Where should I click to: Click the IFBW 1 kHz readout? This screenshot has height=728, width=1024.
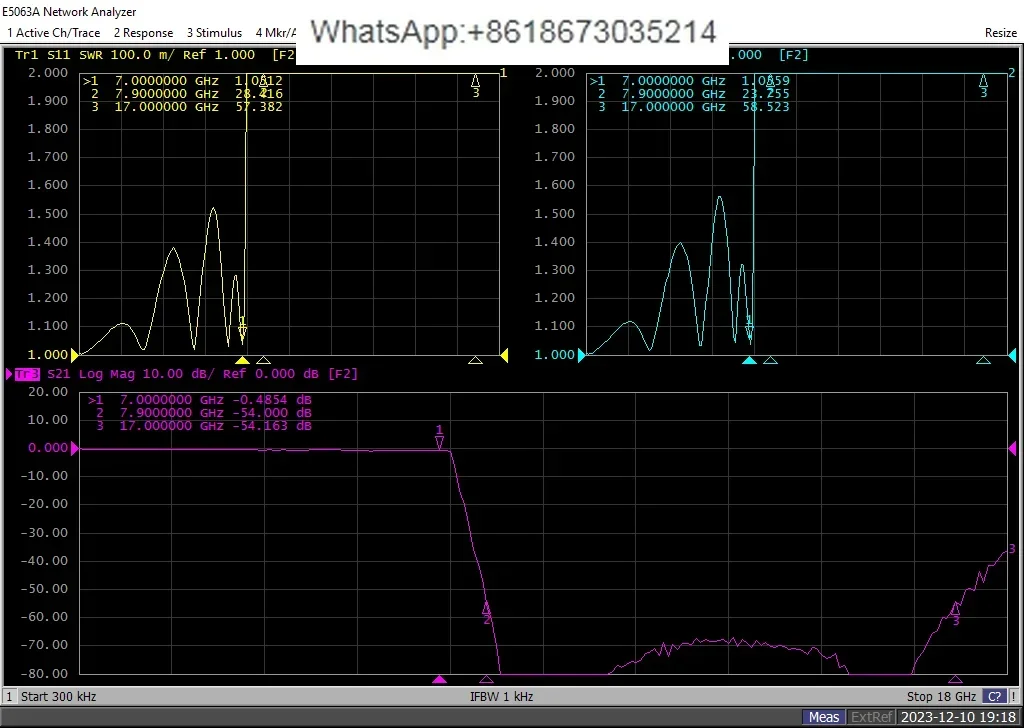click(501, 696)
